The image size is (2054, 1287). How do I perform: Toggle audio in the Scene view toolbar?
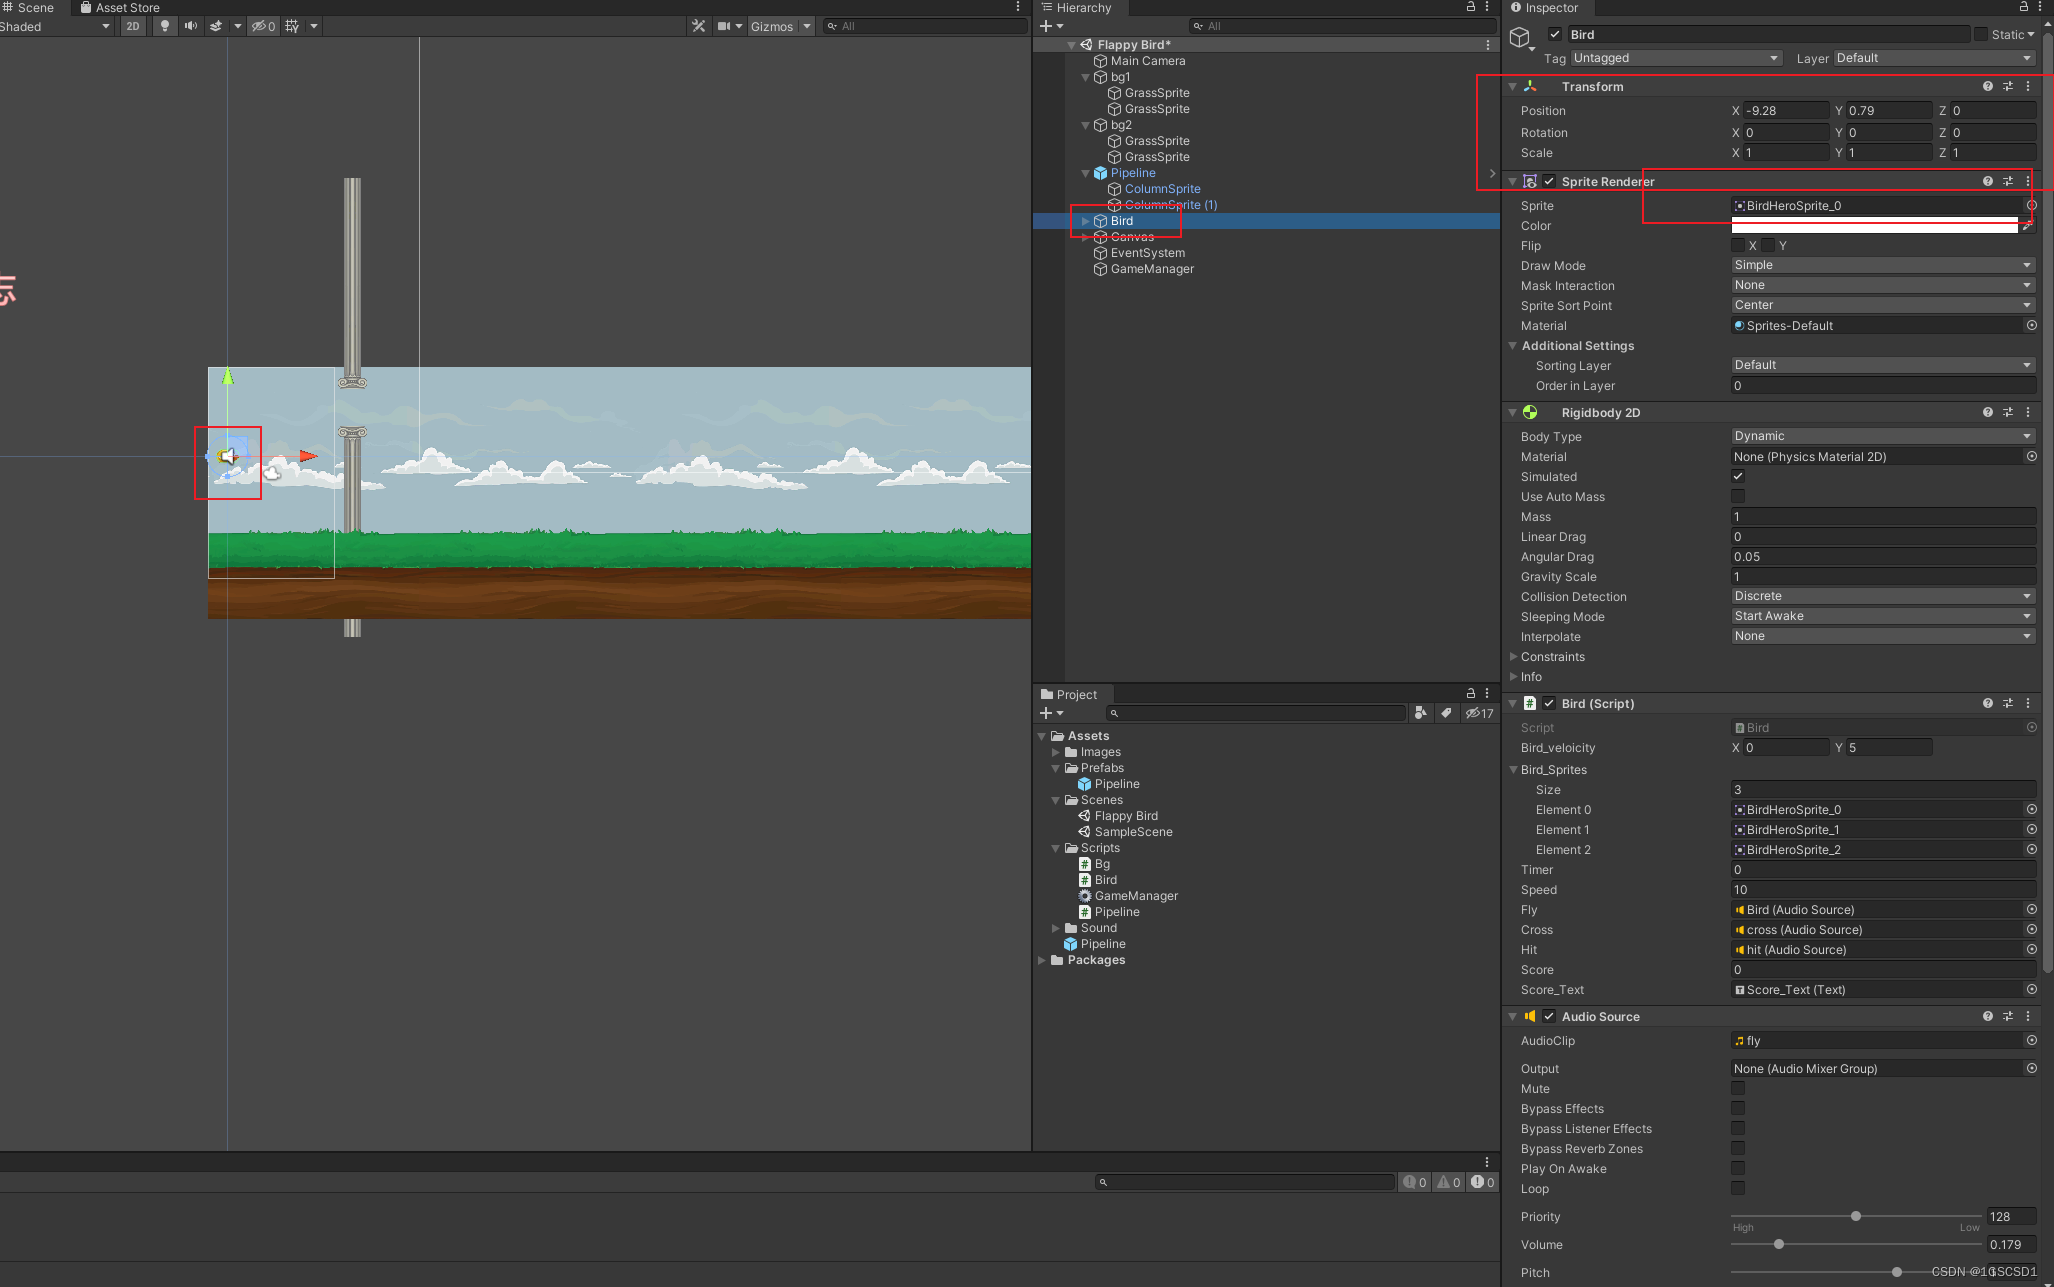pyautogui.click(x=191, y=26)
